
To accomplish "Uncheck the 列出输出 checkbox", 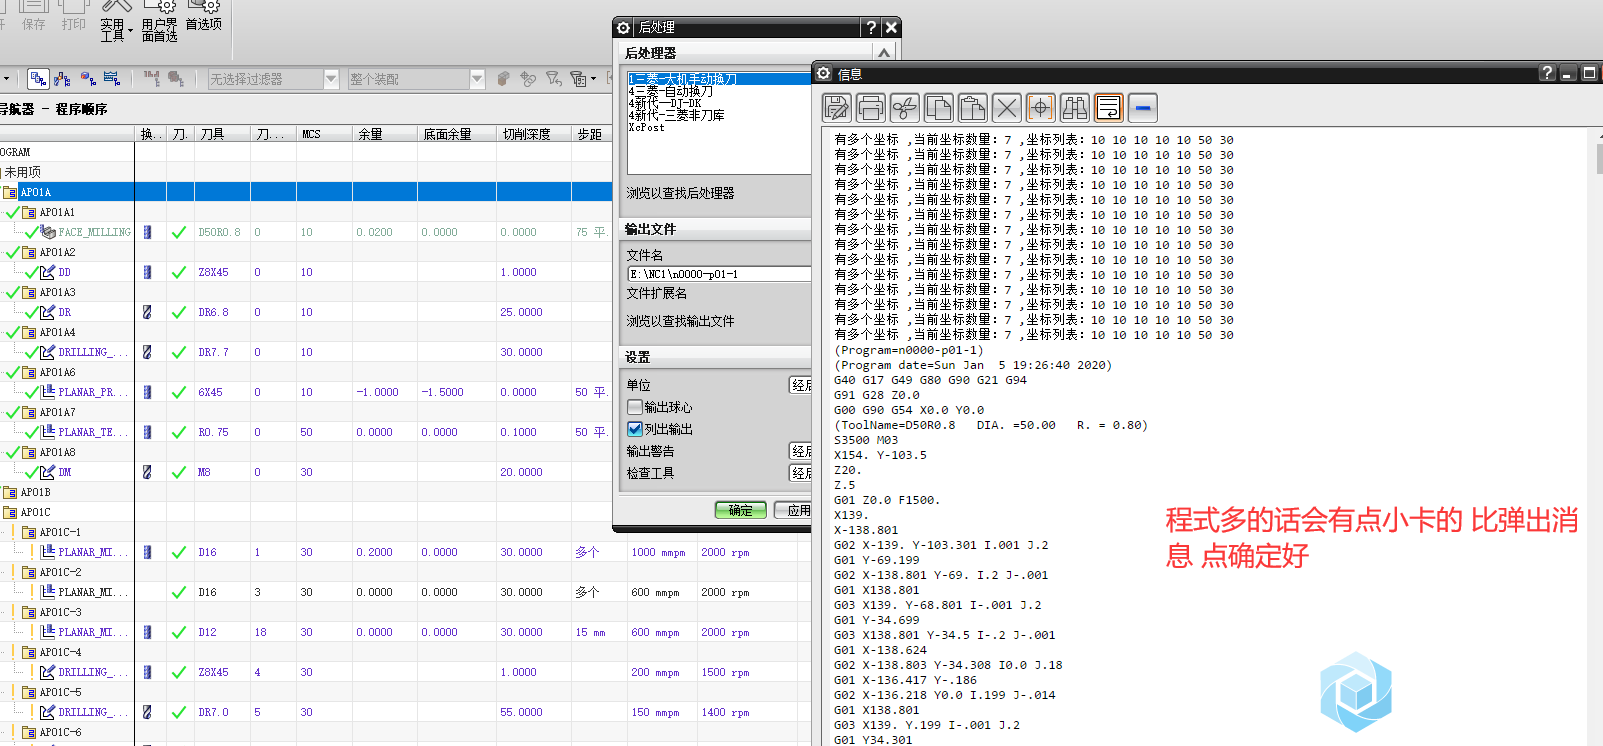I will click(x=634, y=429).
